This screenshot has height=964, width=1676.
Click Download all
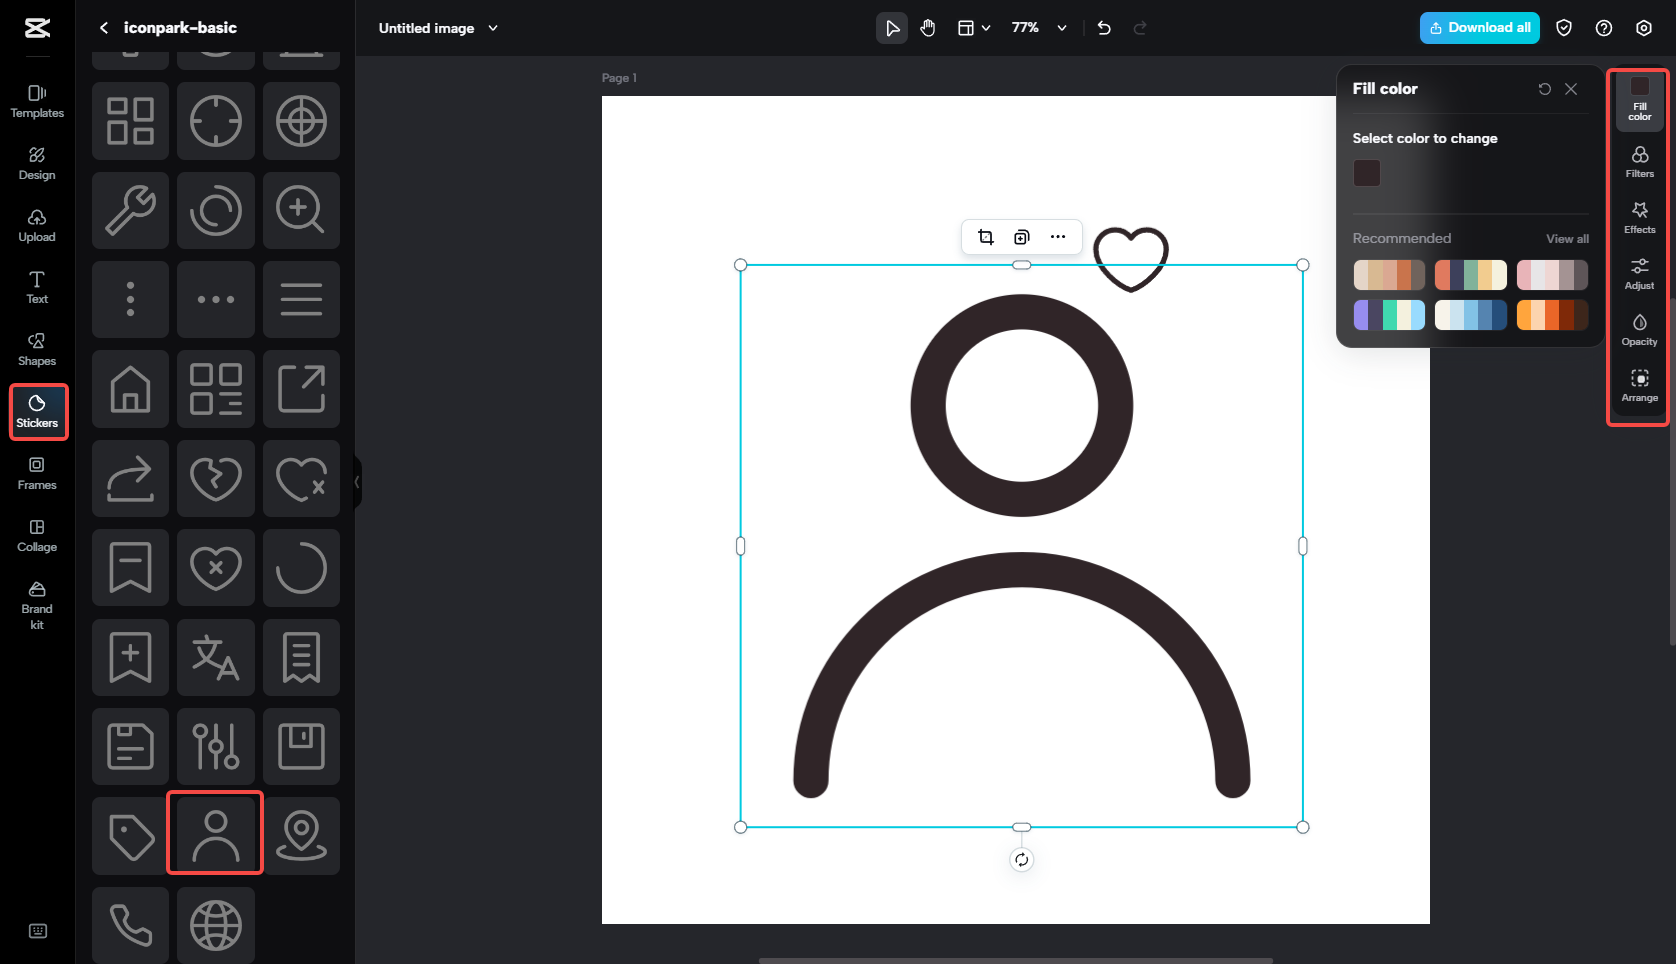1479,28
